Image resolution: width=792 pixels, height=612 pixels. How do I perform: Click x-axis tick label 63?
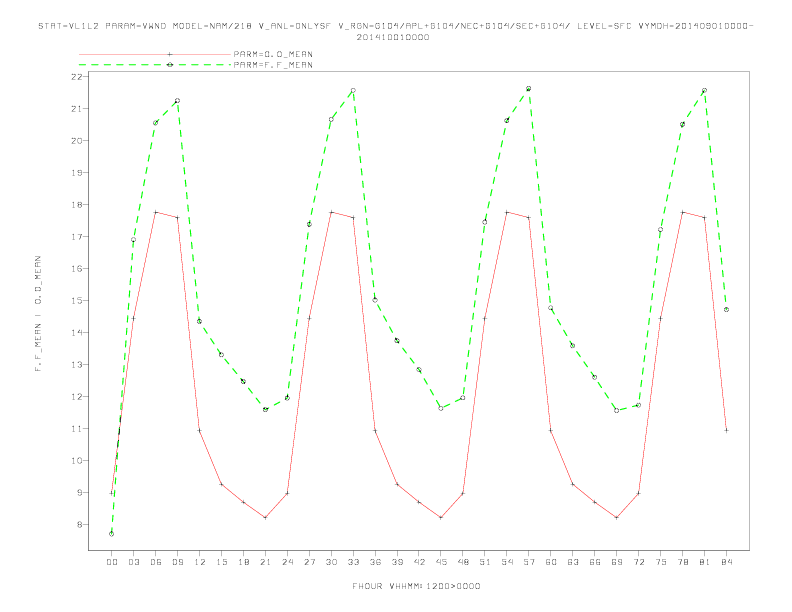click(573, 562)
